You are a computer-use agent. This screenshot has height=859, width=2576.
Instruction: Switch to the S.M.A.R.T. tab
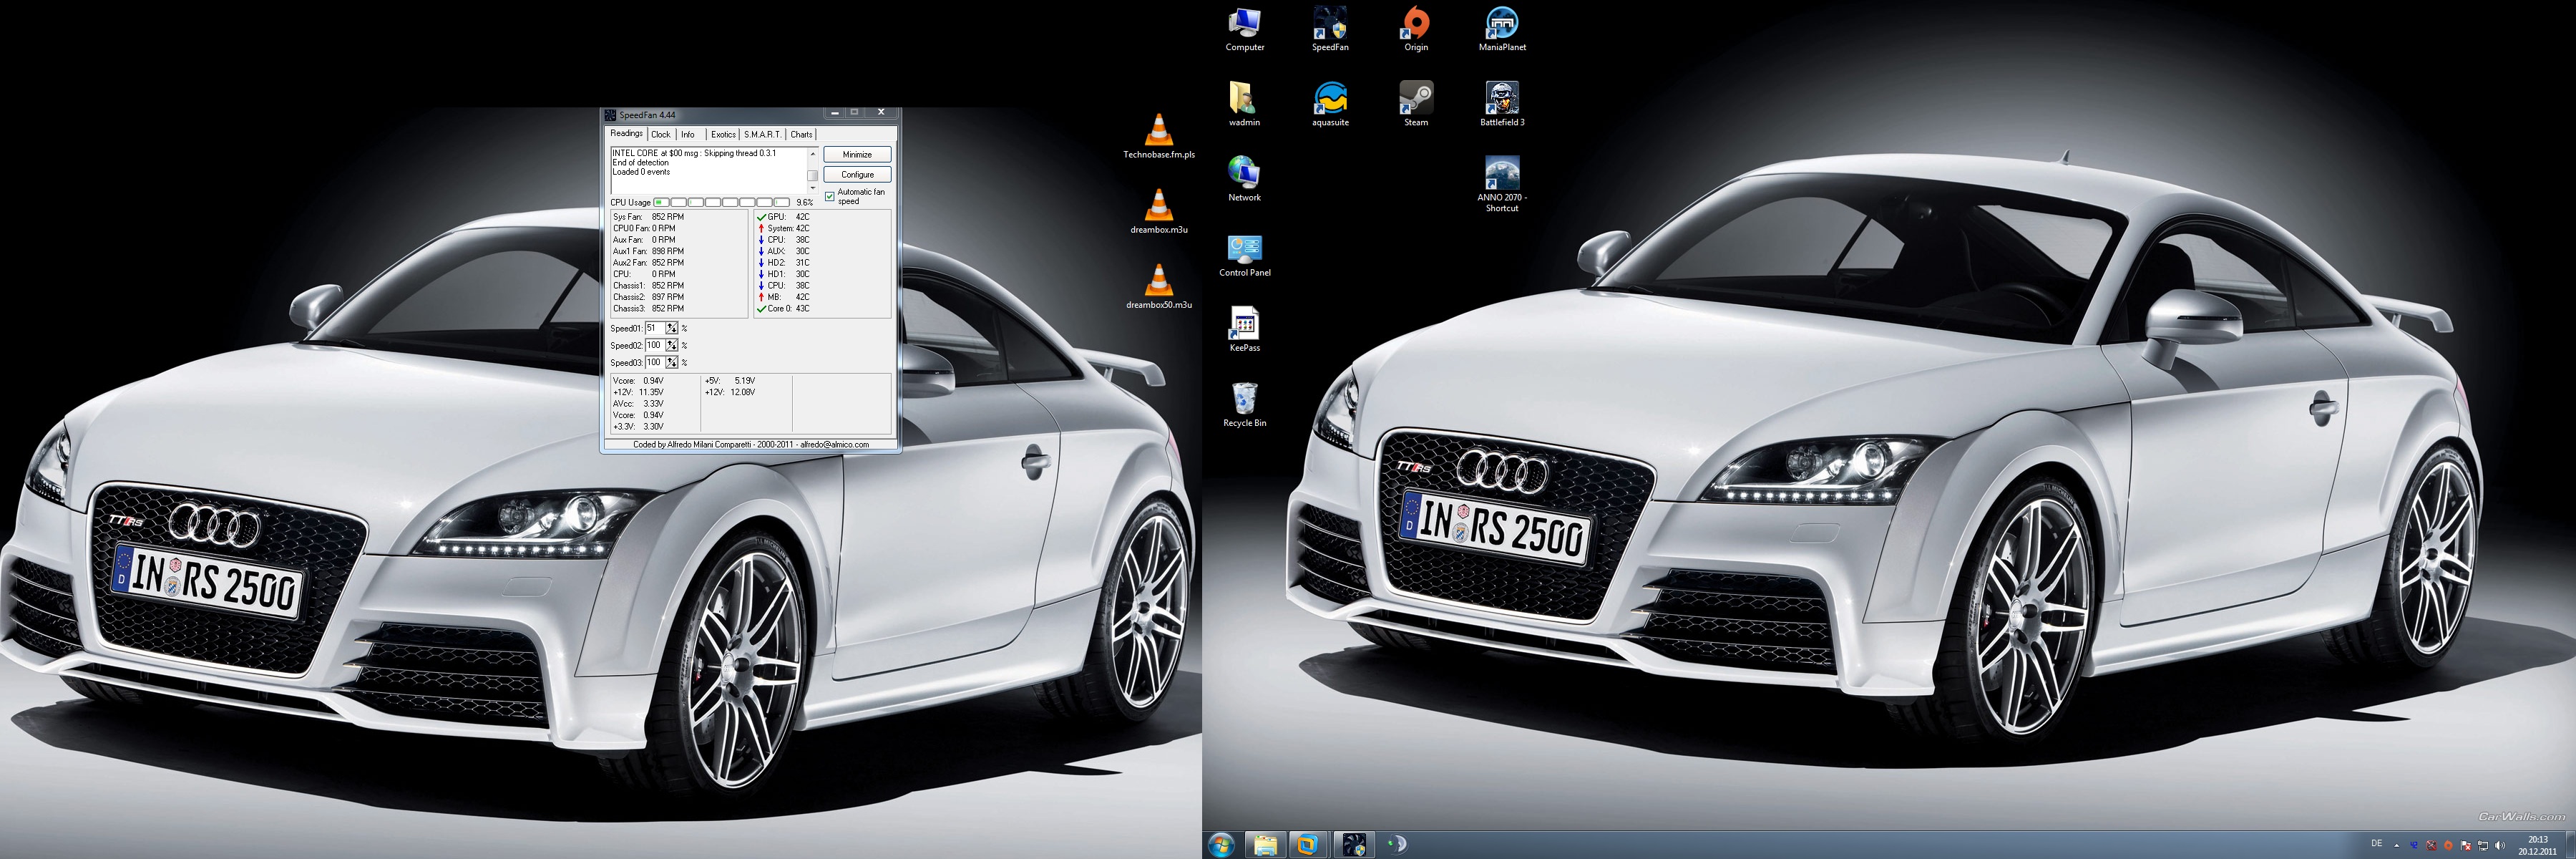pos(763,134)
